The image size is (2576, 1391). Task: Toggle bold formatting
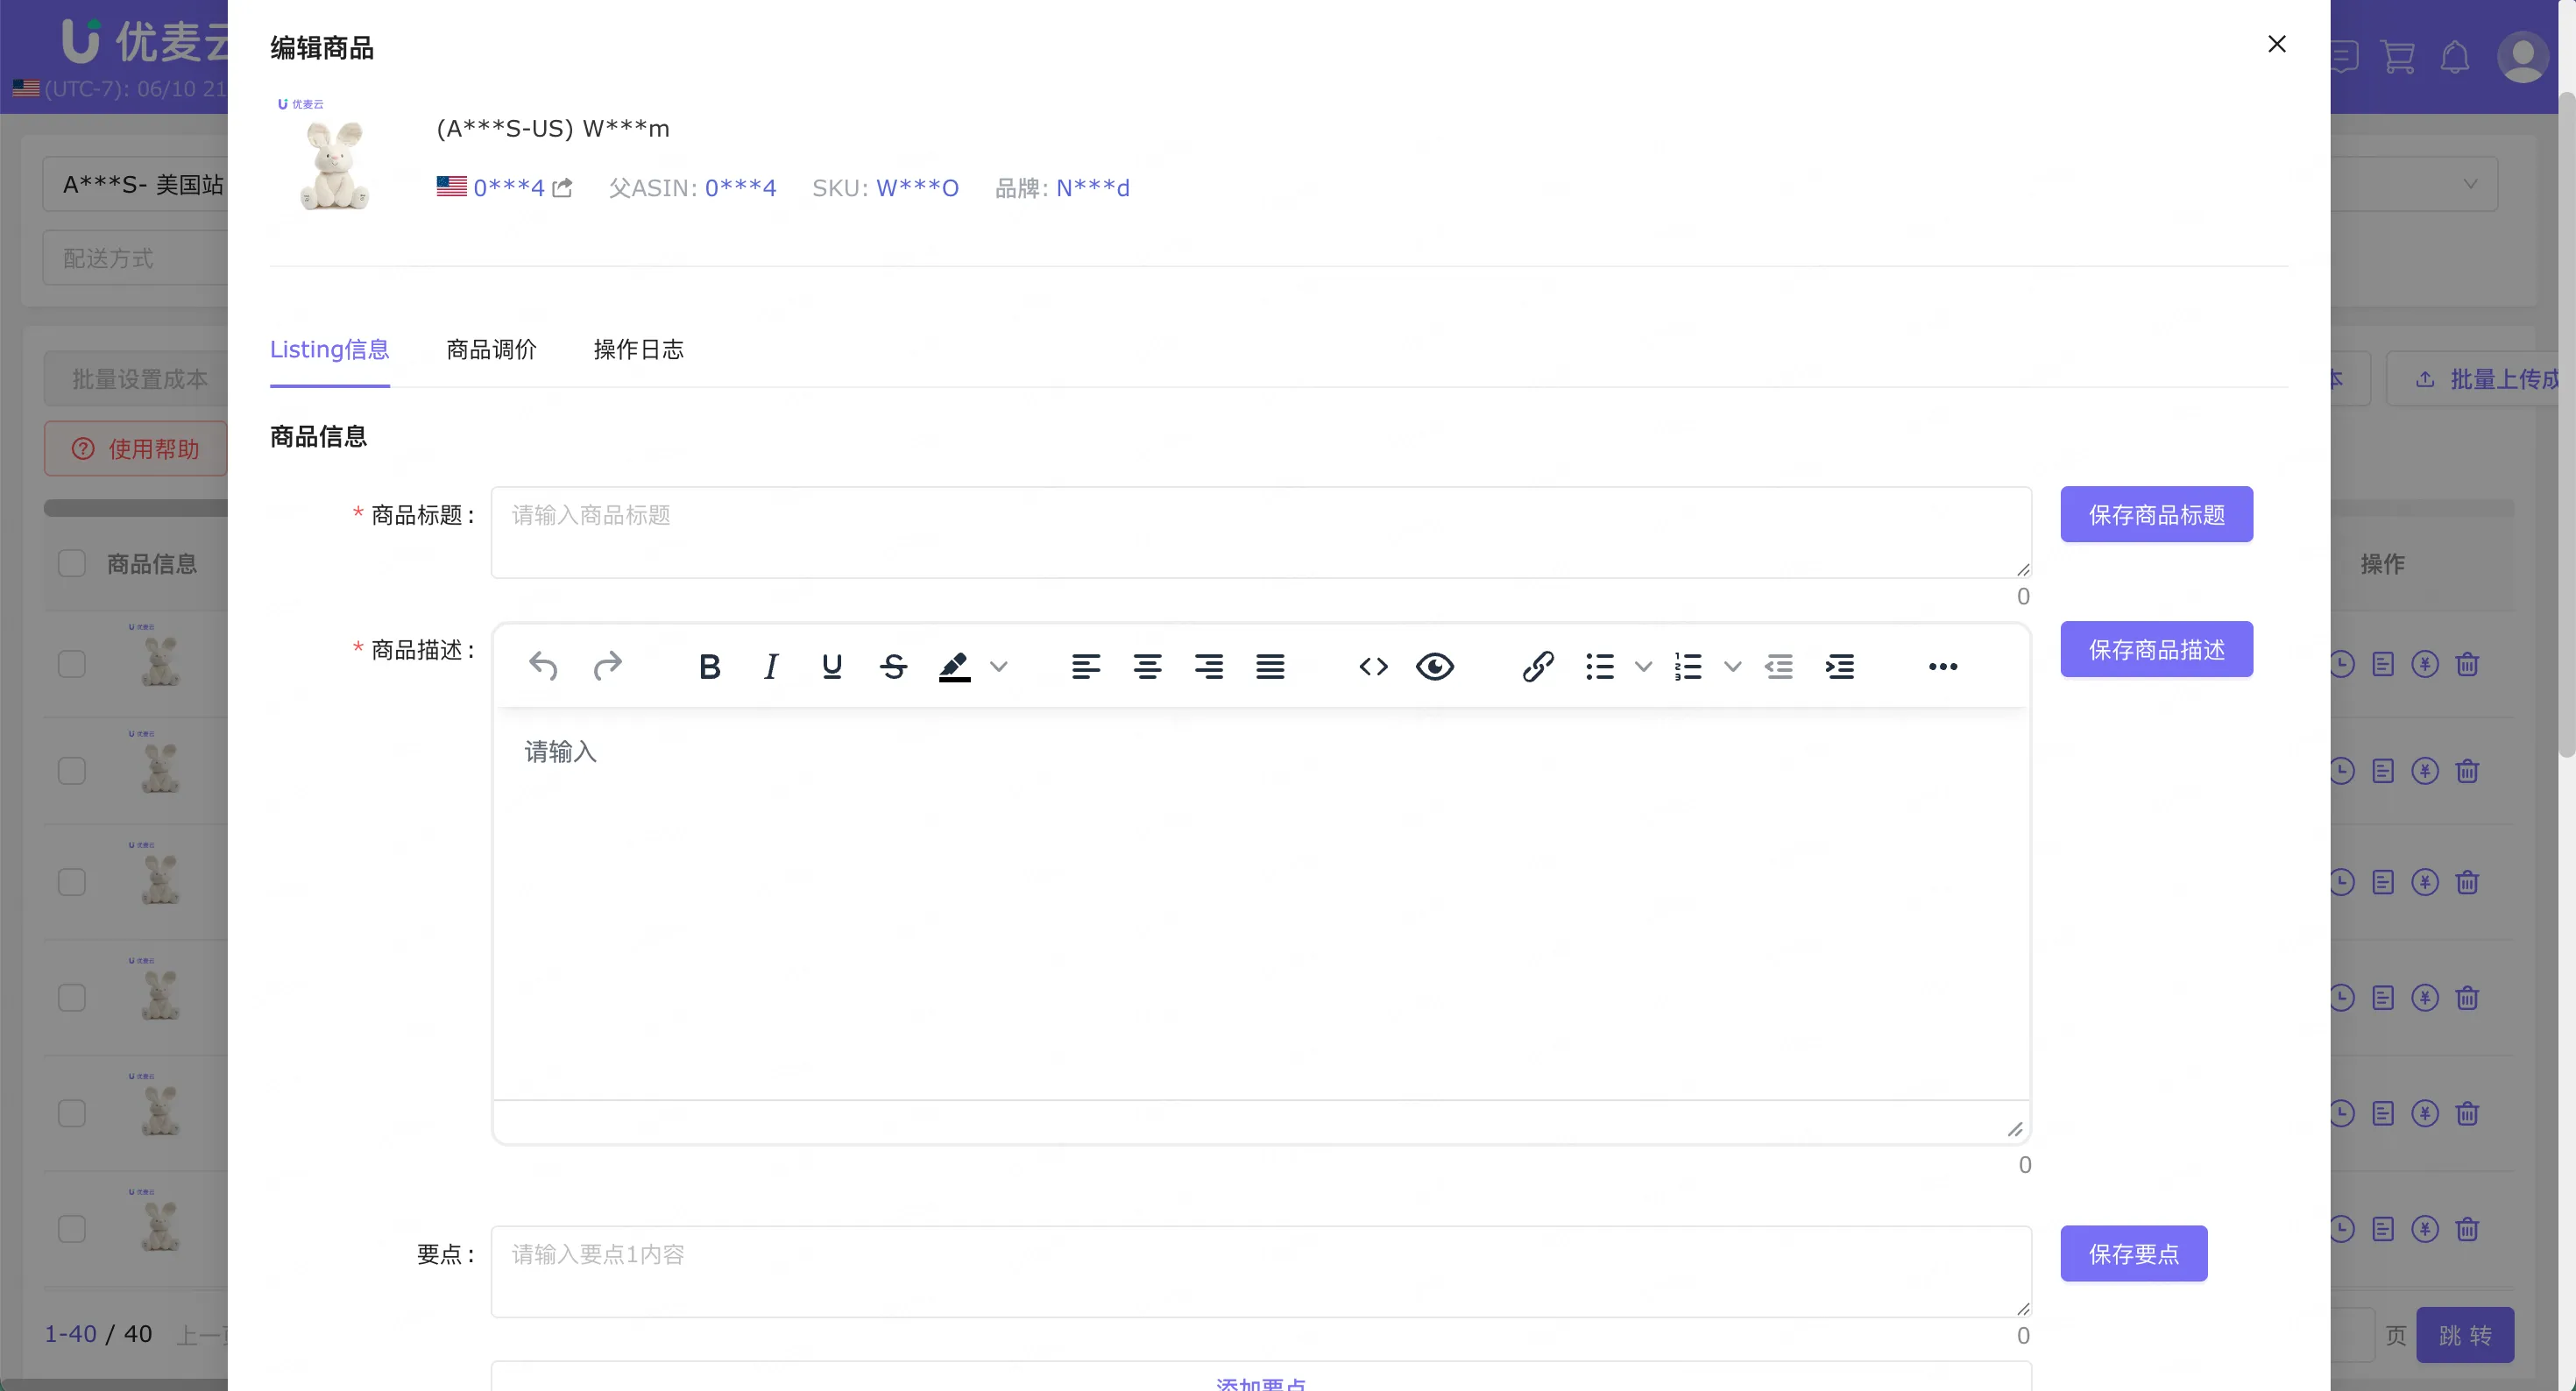[709, 666]
